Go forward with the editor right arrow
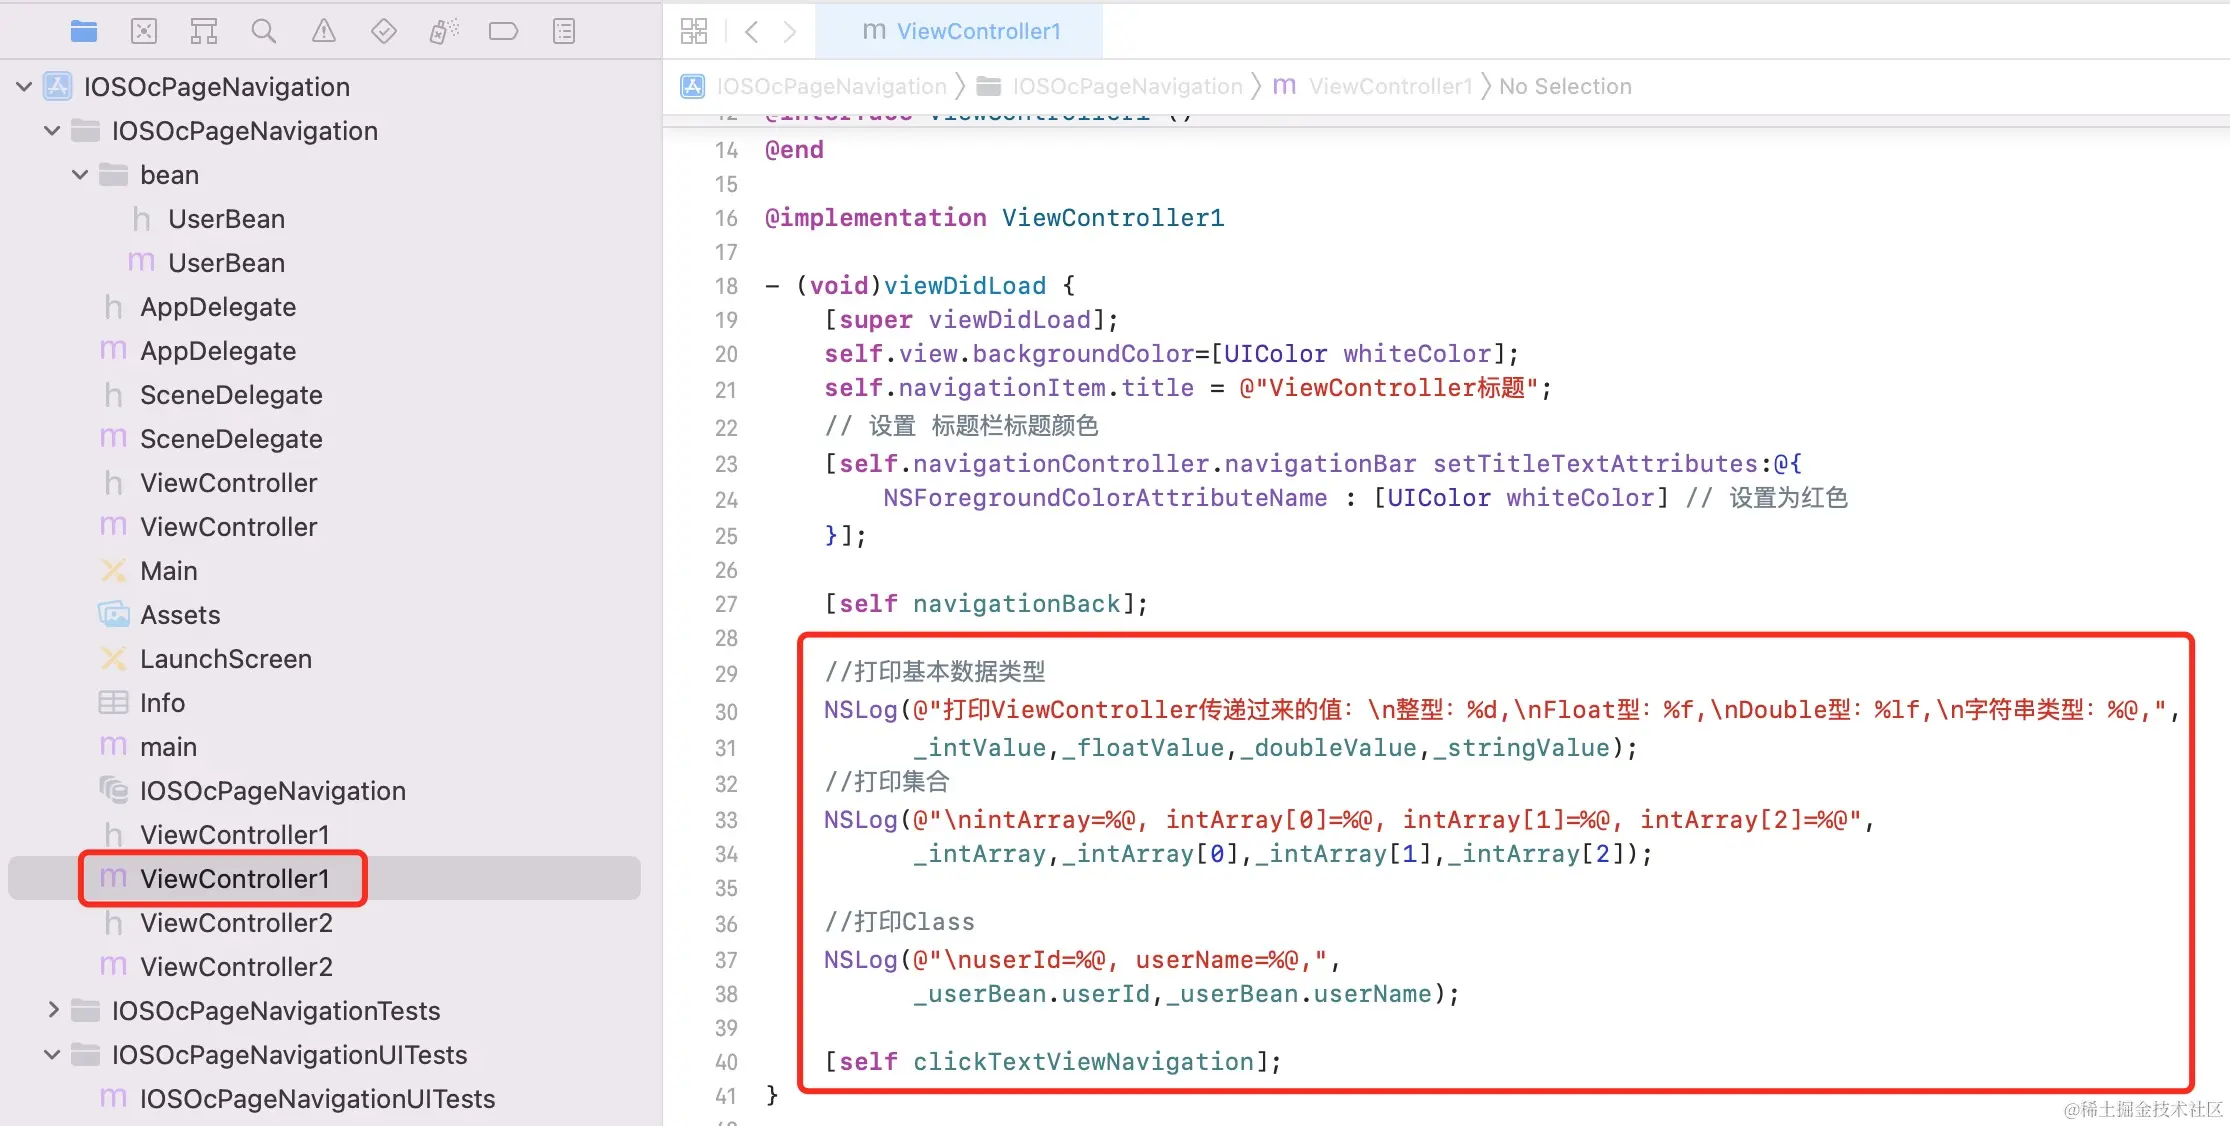The width and height of the screenshot is (2230, 1126). coord(790,32)
